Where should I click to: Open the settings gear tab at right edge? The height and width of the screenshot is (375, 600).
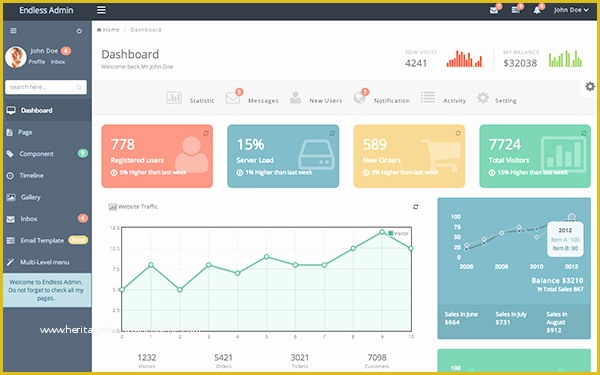[590, 86]
